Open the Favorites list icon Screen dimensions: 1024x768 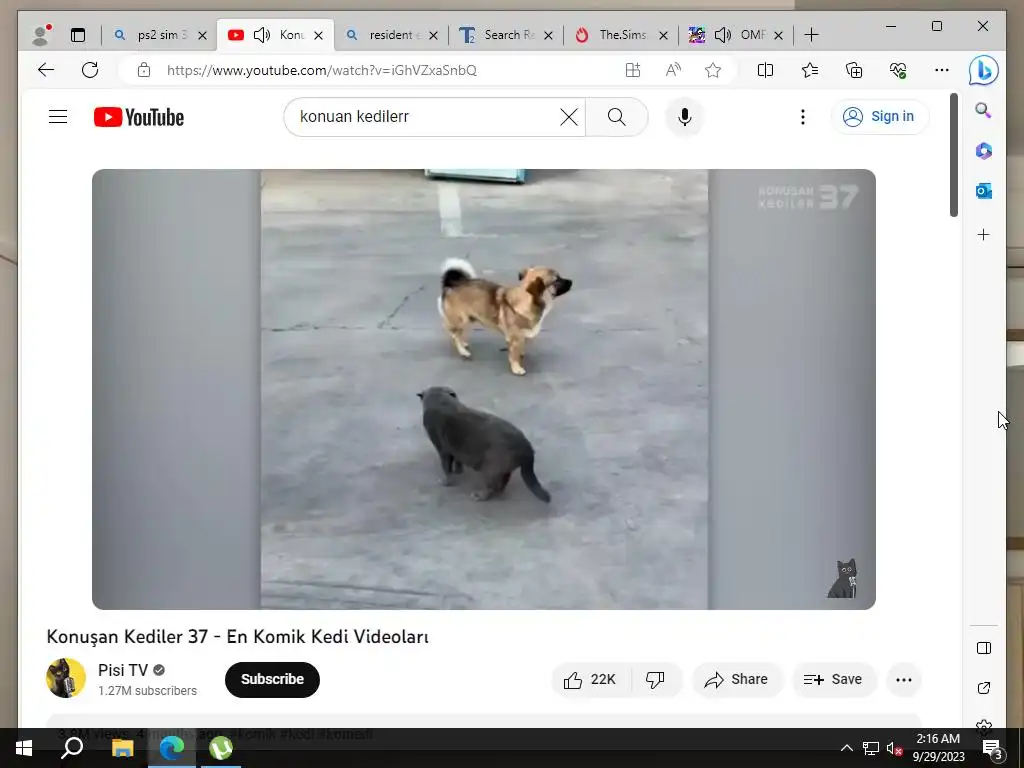[x=810, y=70]
